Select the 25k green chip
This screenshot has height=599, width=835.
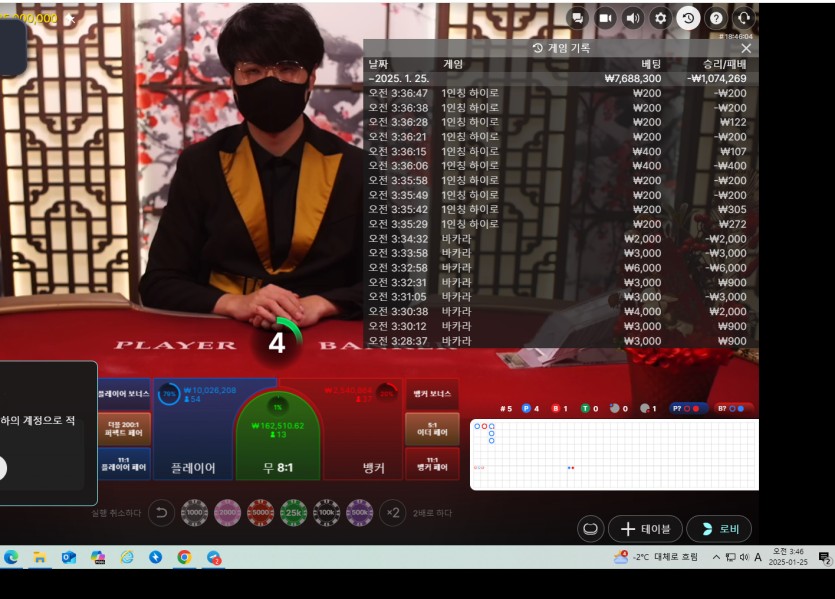[x=293, y=513]
